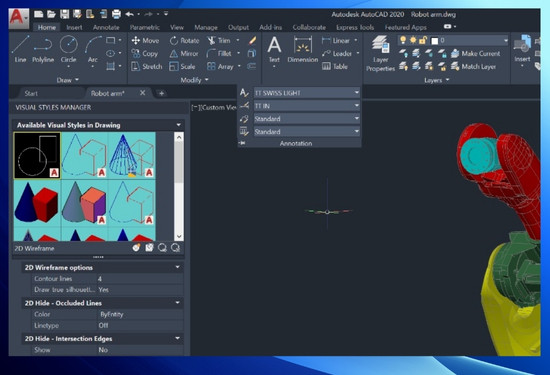
Task: Select the 2D Wireframe visual style thumbnail
Action: (37, 155)
